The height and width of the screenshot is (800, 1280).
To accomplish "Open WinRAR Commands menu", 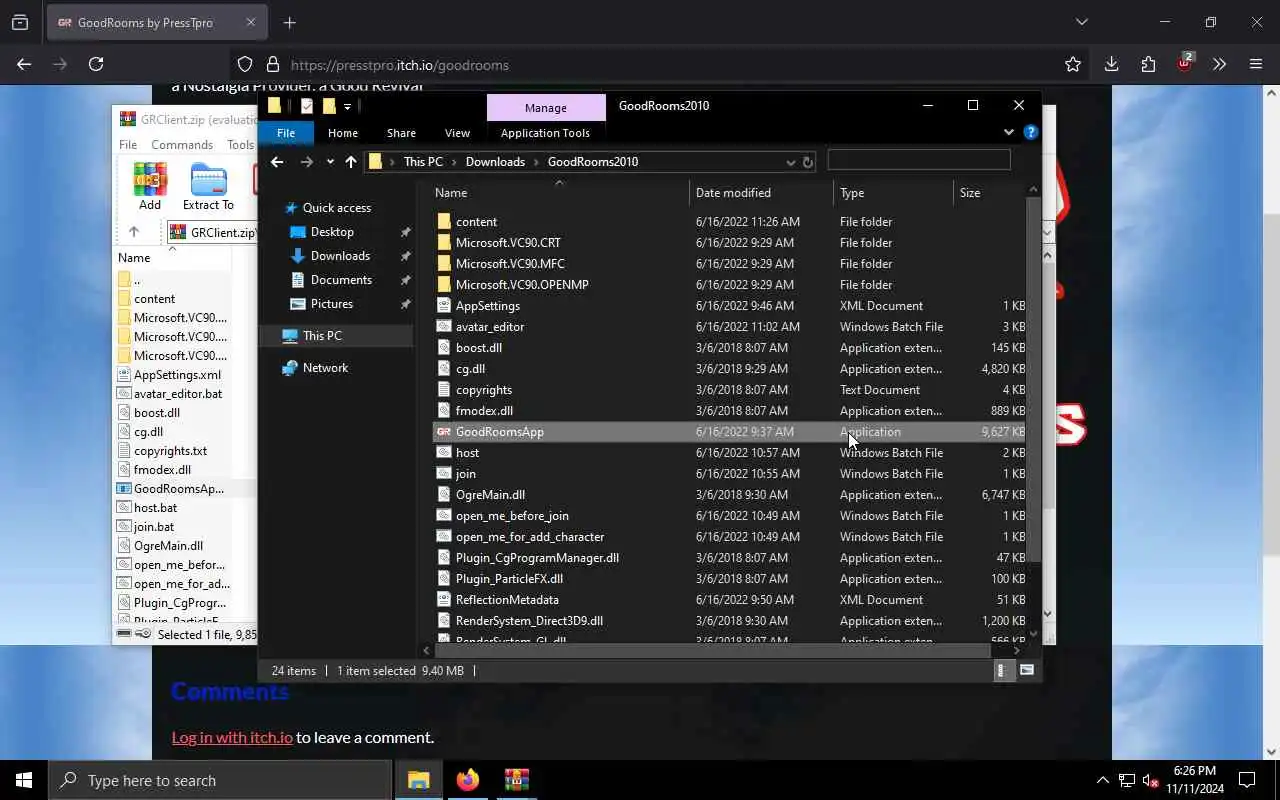I will tap(182, 145).
